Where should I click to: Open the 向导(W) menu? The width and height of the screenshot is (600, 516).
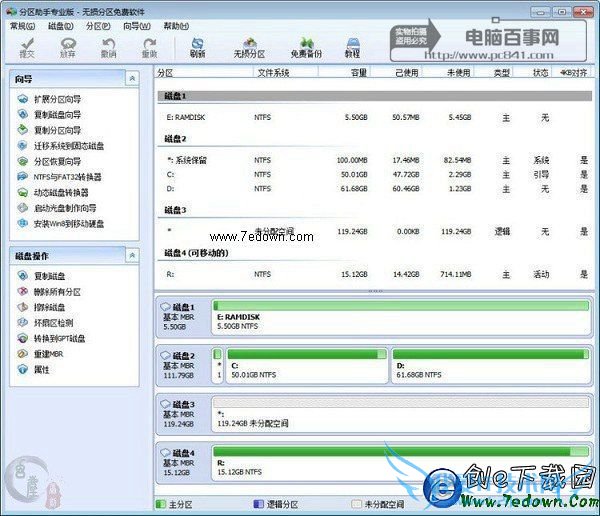point(137,26)
